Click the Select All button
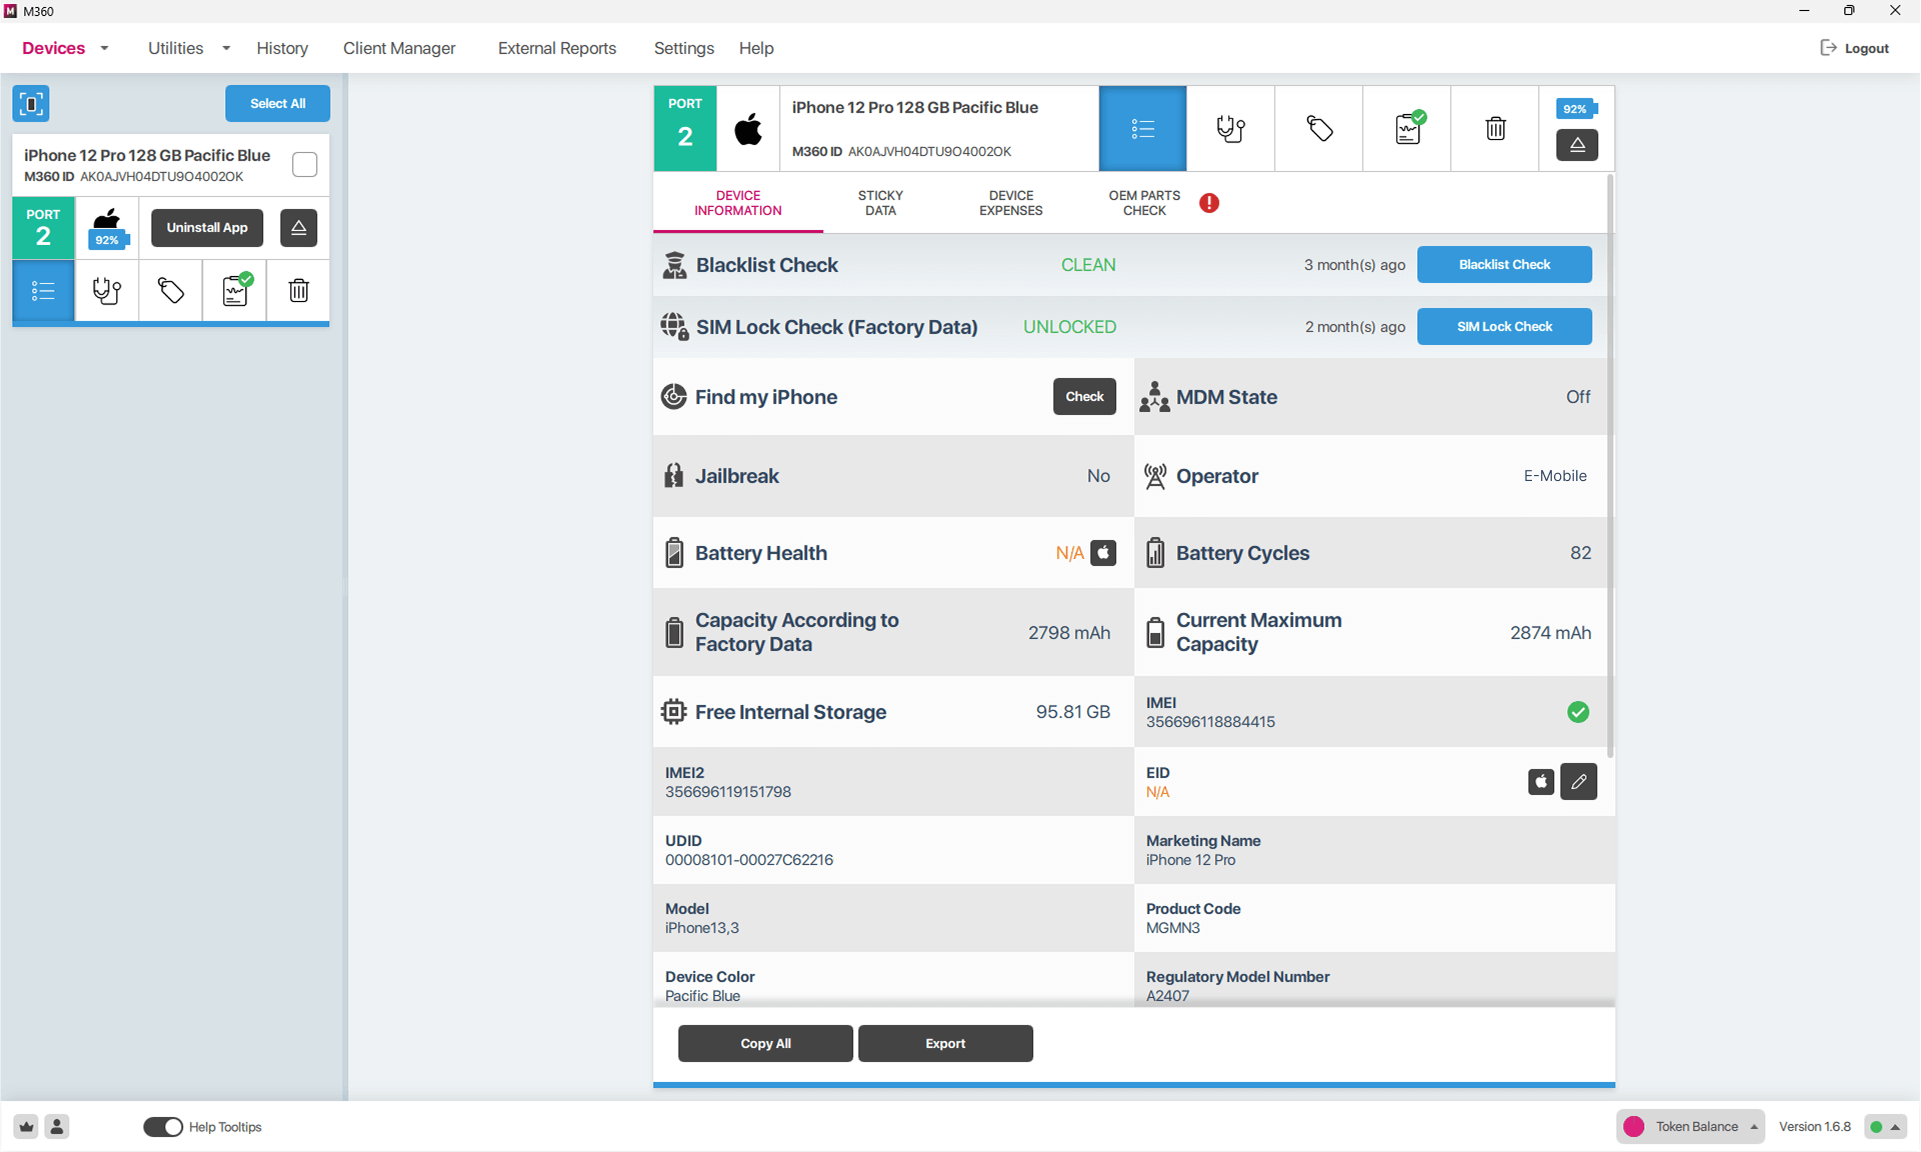 pos(277,103)
